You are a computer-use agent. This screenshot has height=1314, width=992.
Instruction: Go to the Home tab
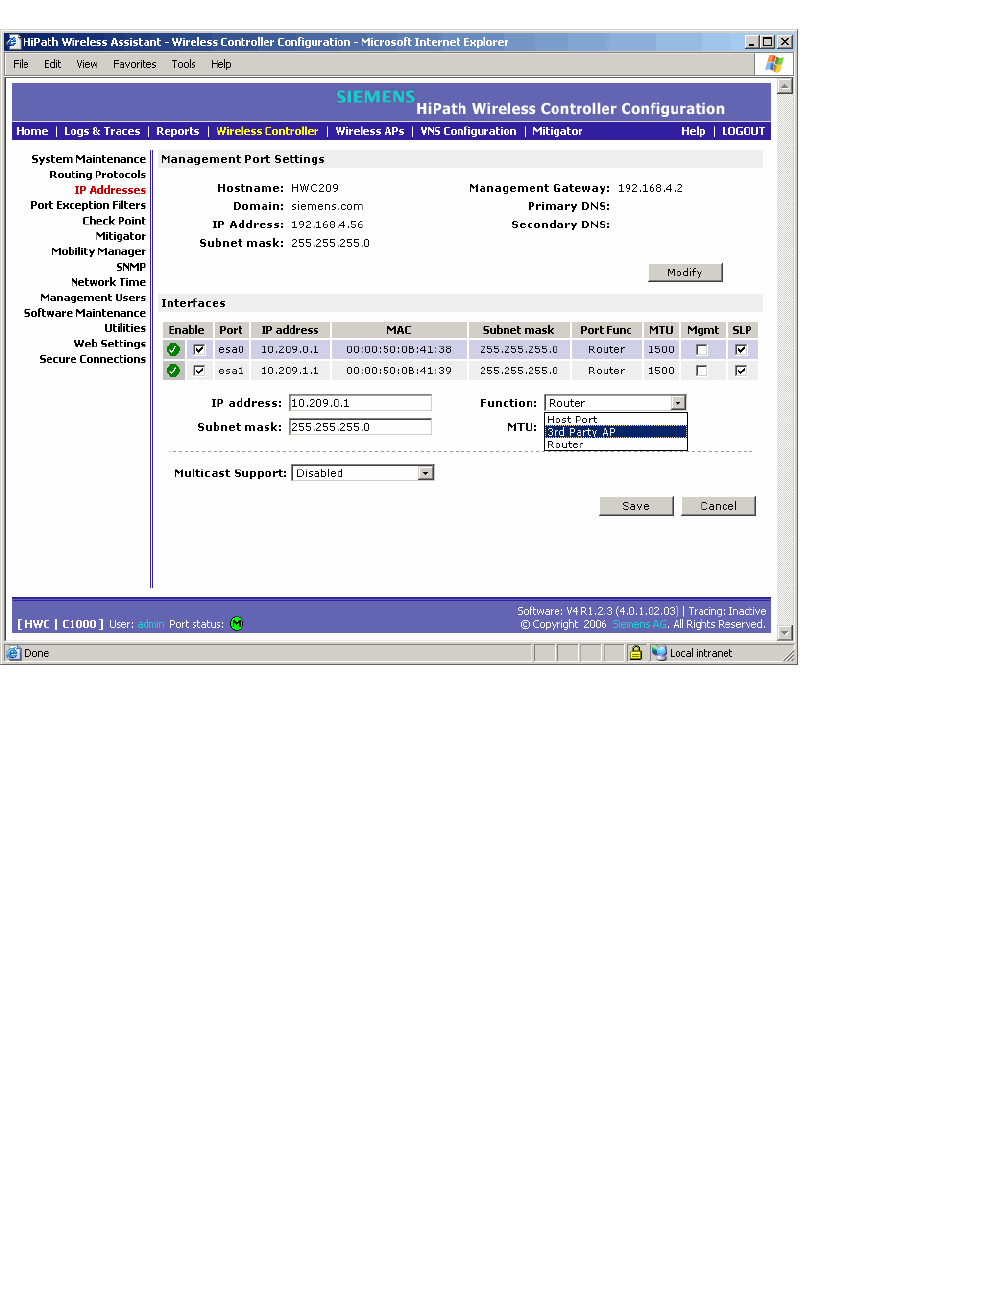coord(32,131)
